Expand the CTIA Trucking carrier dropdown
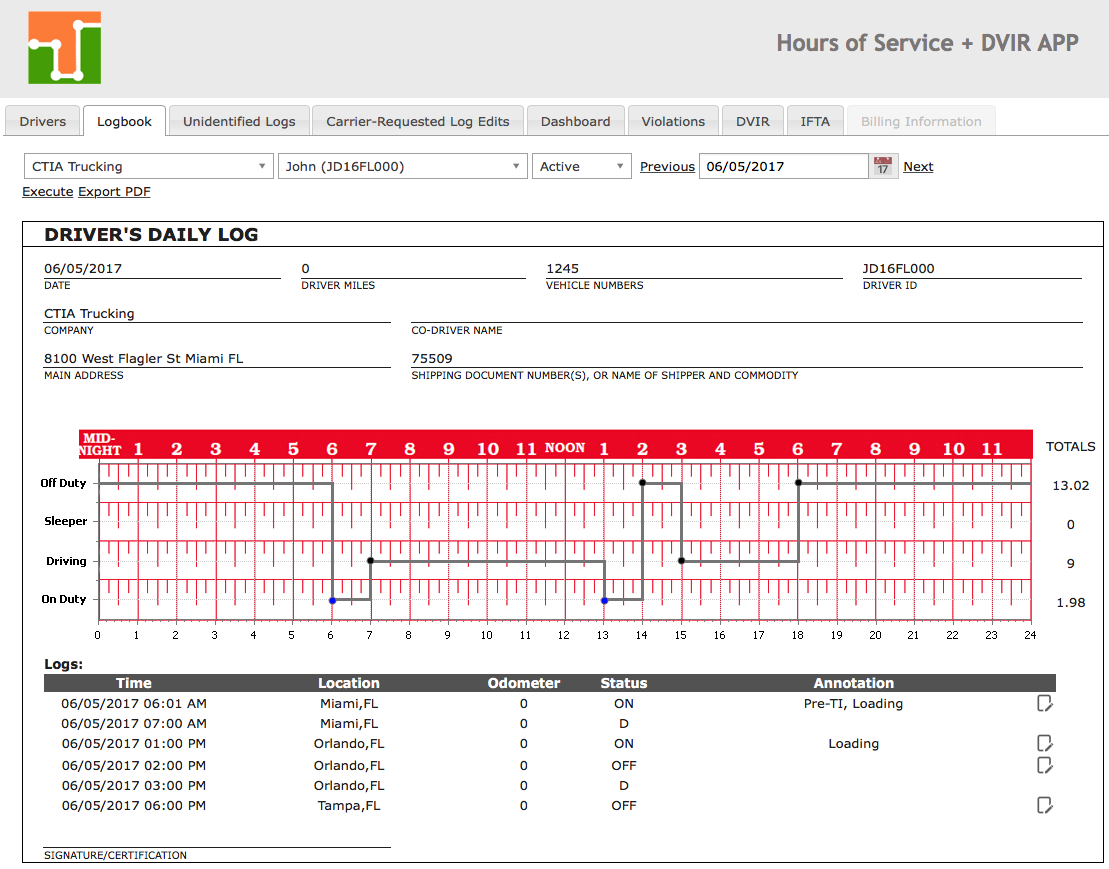 coord(148,167)
